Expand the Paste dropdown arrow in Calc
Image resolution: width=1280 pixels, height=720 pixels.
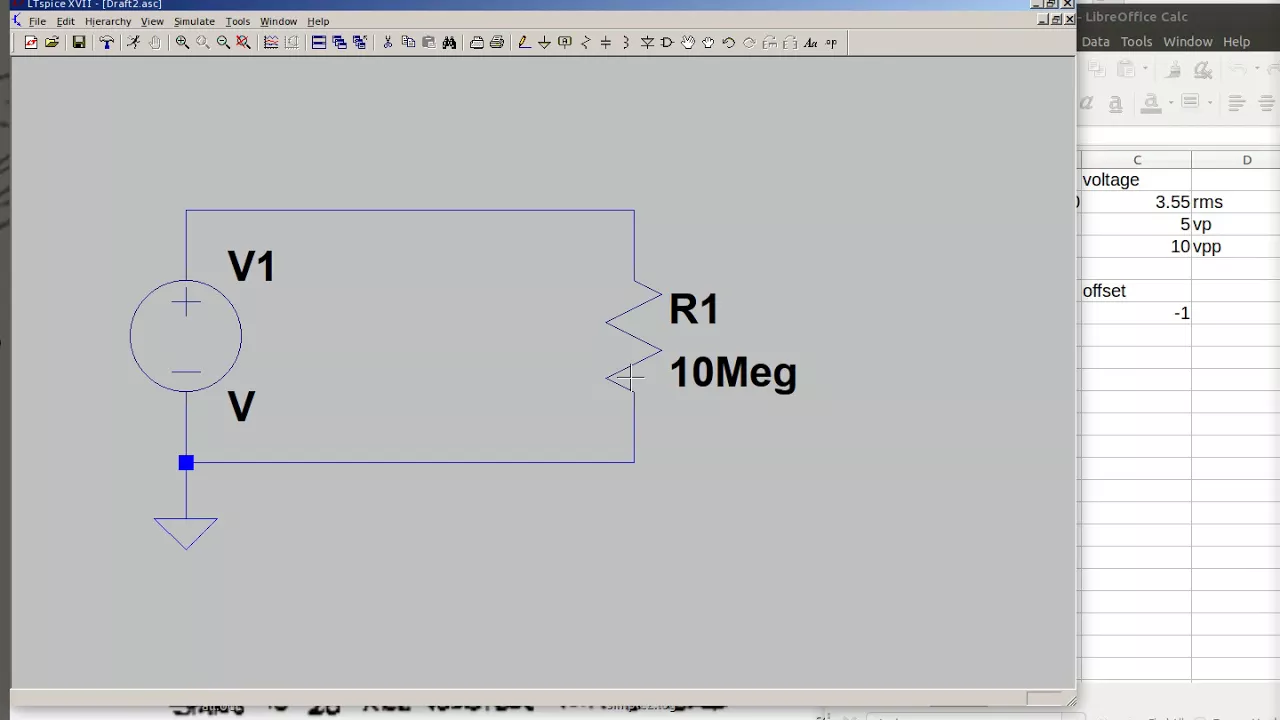click(1145, 68)
